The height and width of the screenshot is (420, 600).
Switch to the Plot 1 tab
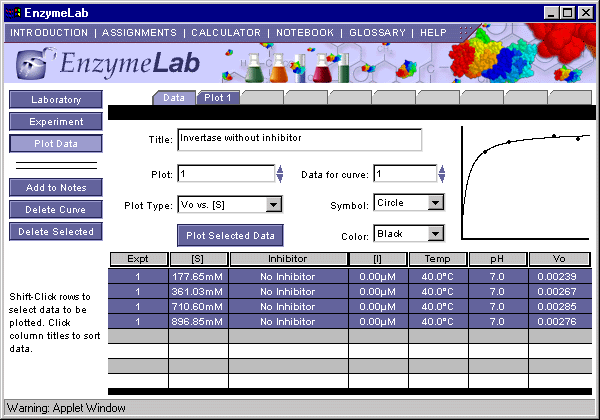[217, 98]
